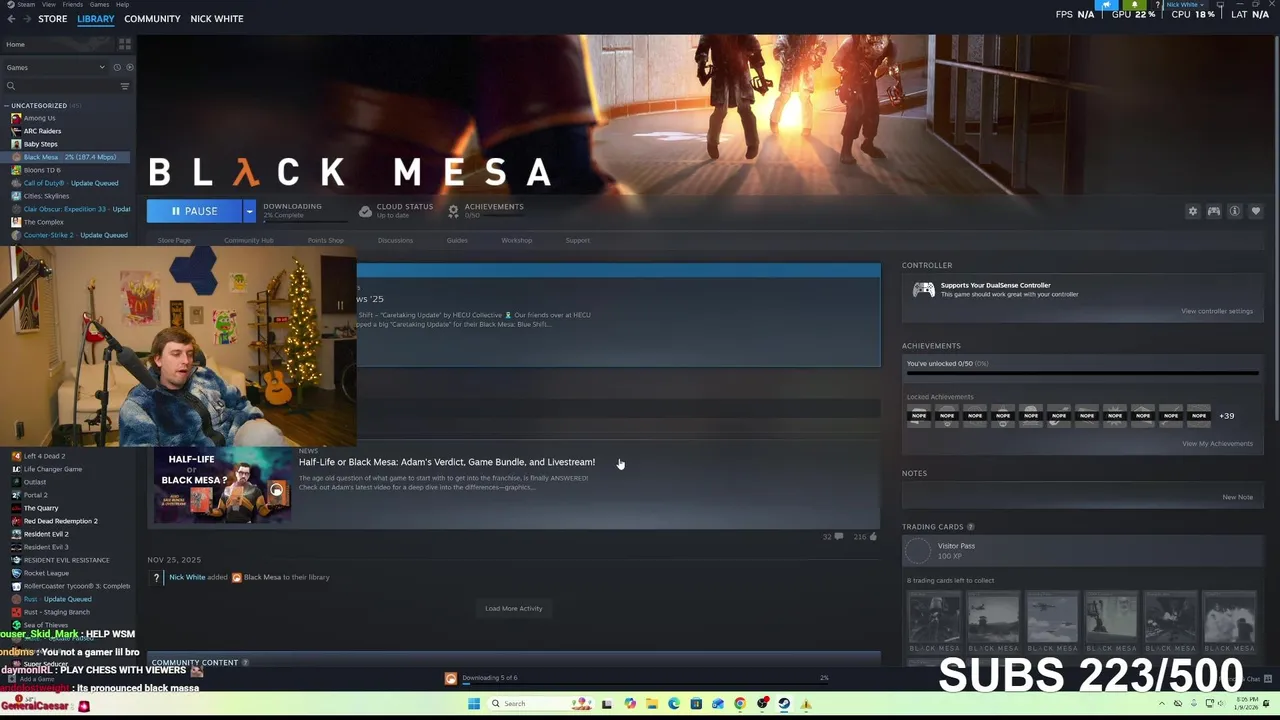Load More Activity in the feed
This screenshot has height=720, width=1280.
tap(513, 608)
